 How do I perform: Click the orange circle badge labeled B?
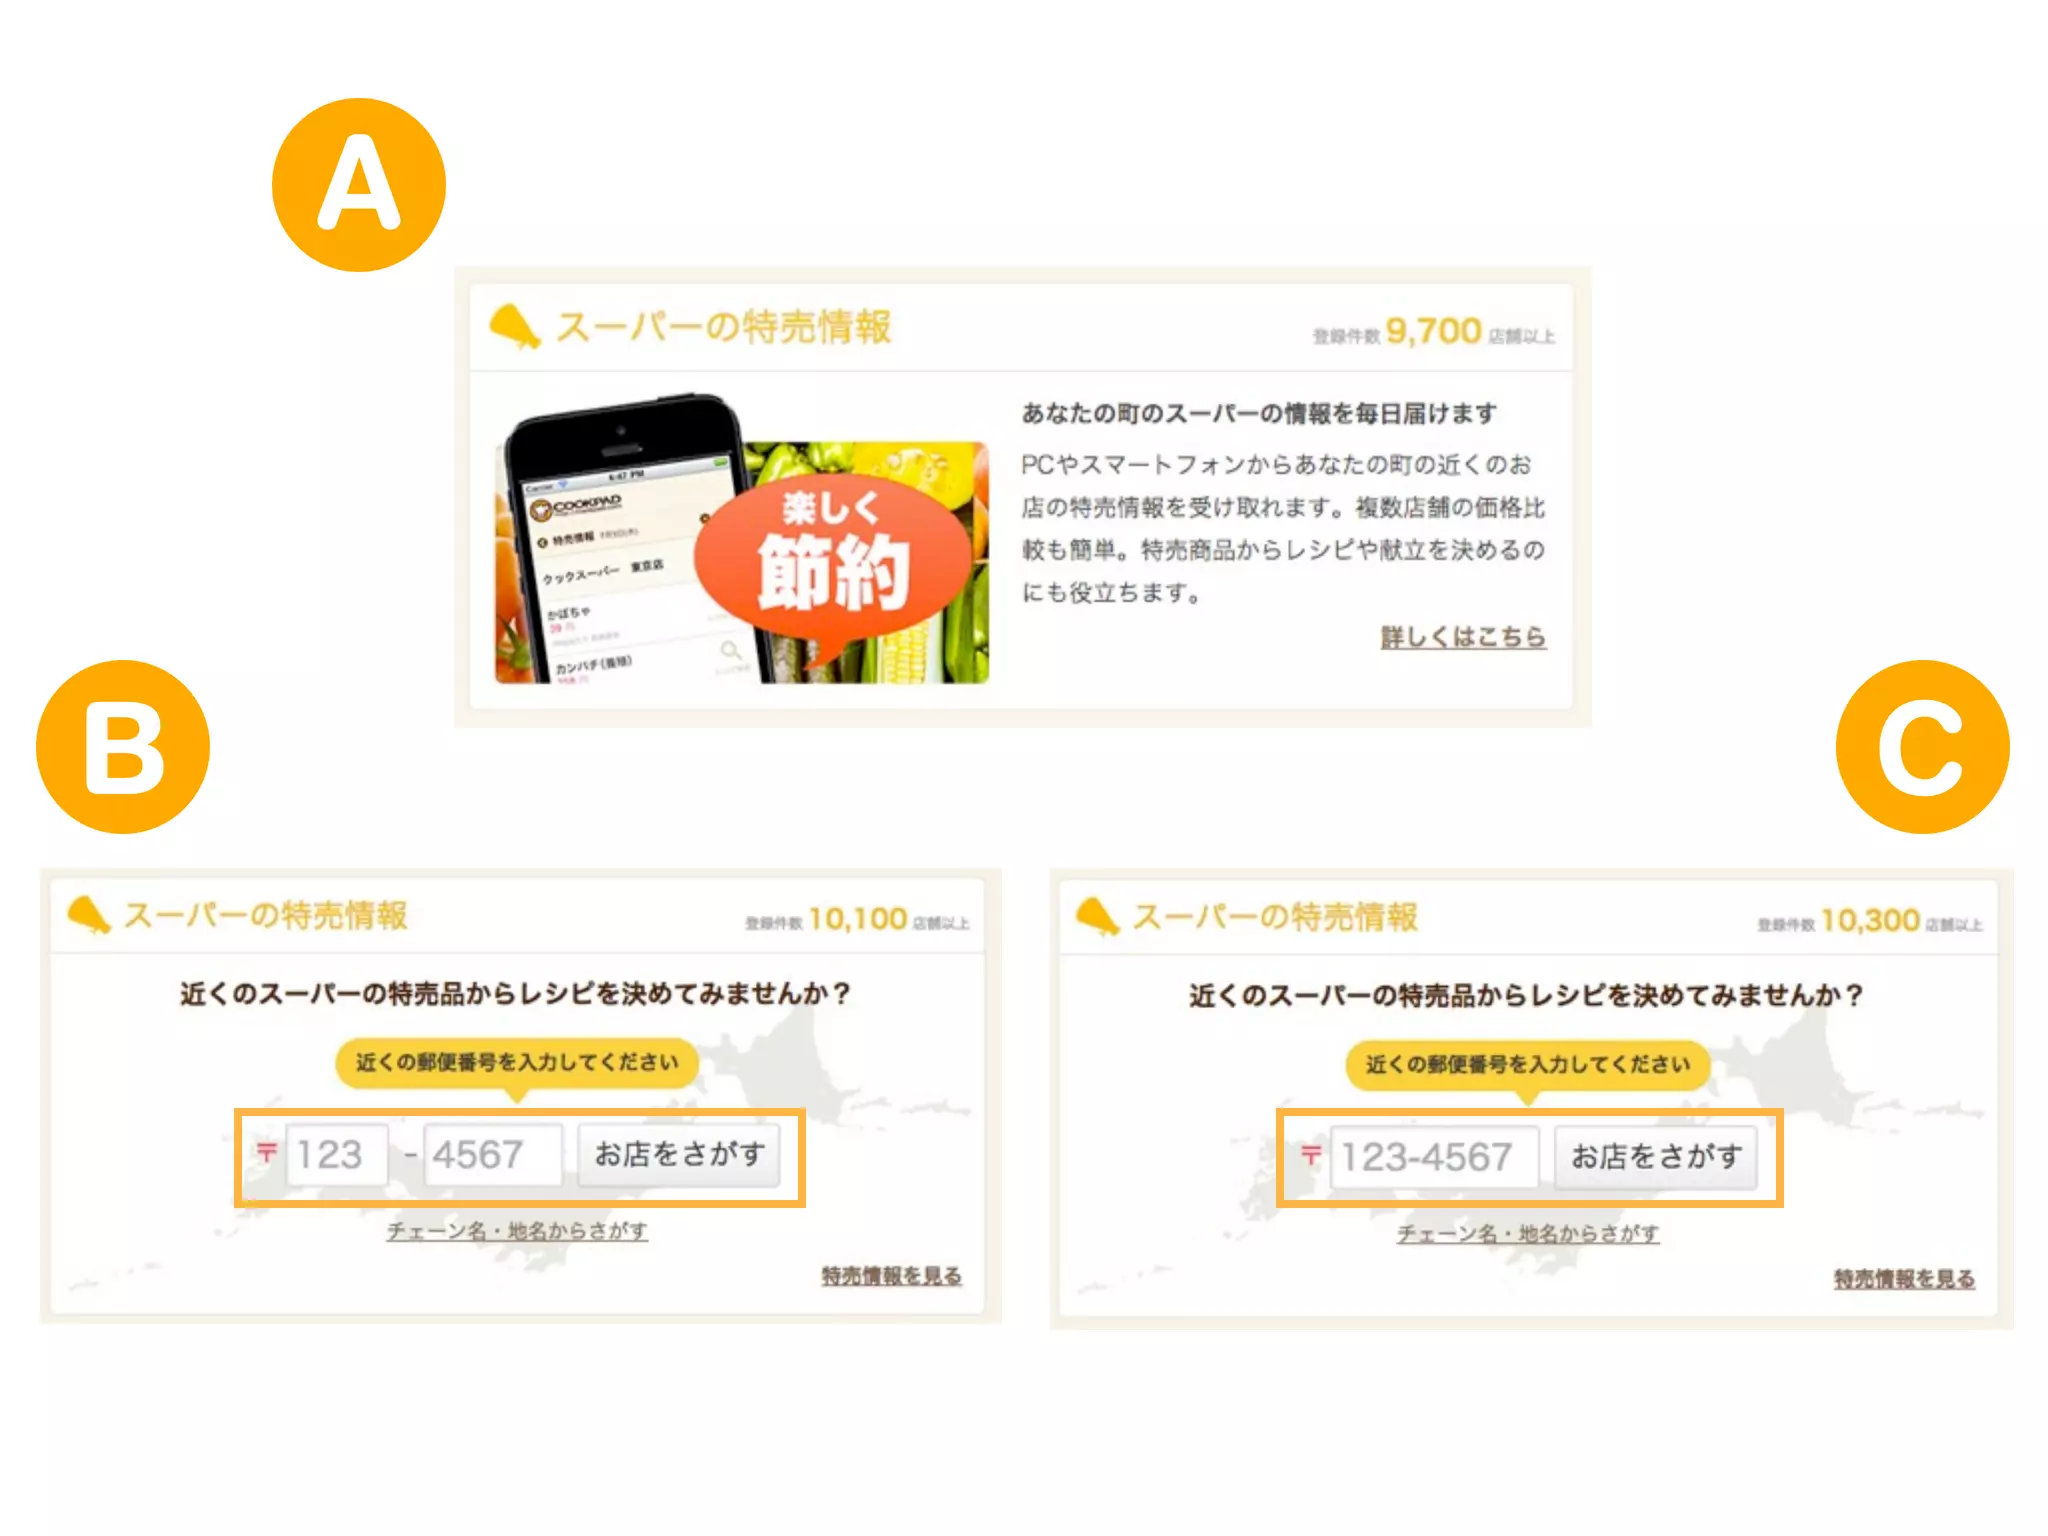point(123,747)
